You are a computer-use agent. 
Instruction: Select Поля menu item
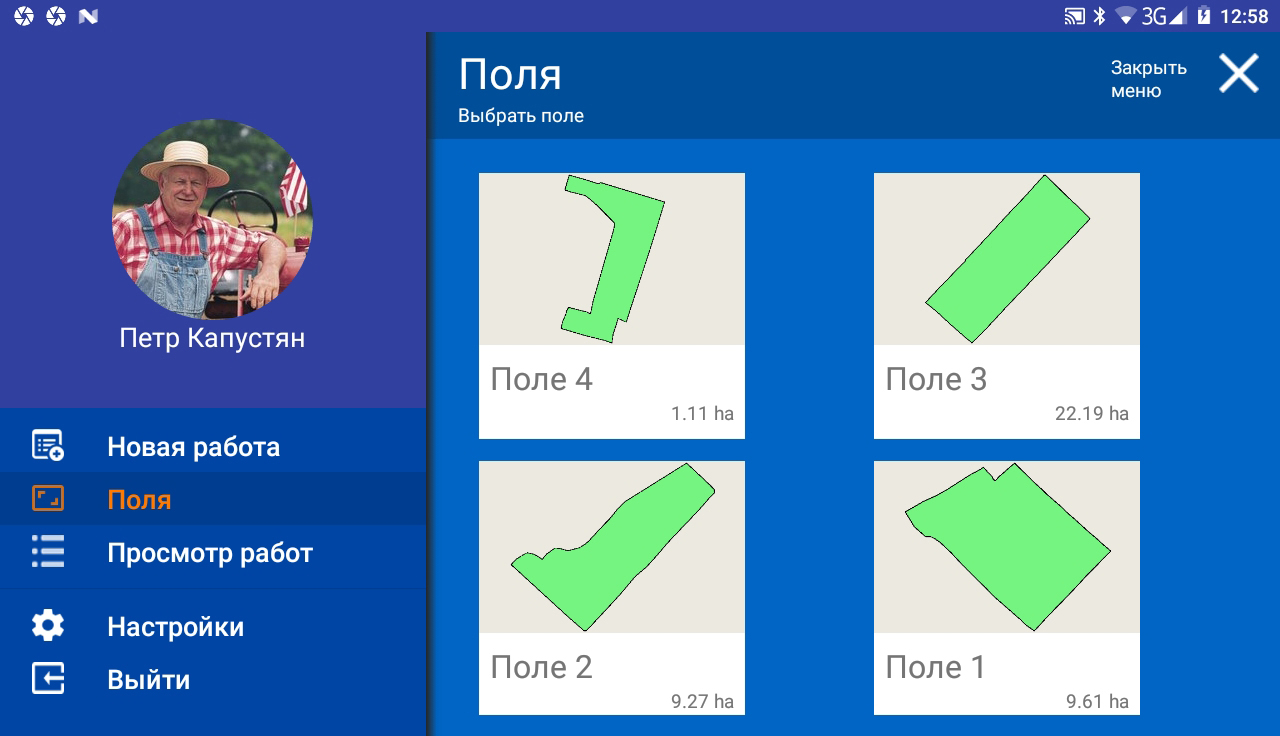pos(213,499)
